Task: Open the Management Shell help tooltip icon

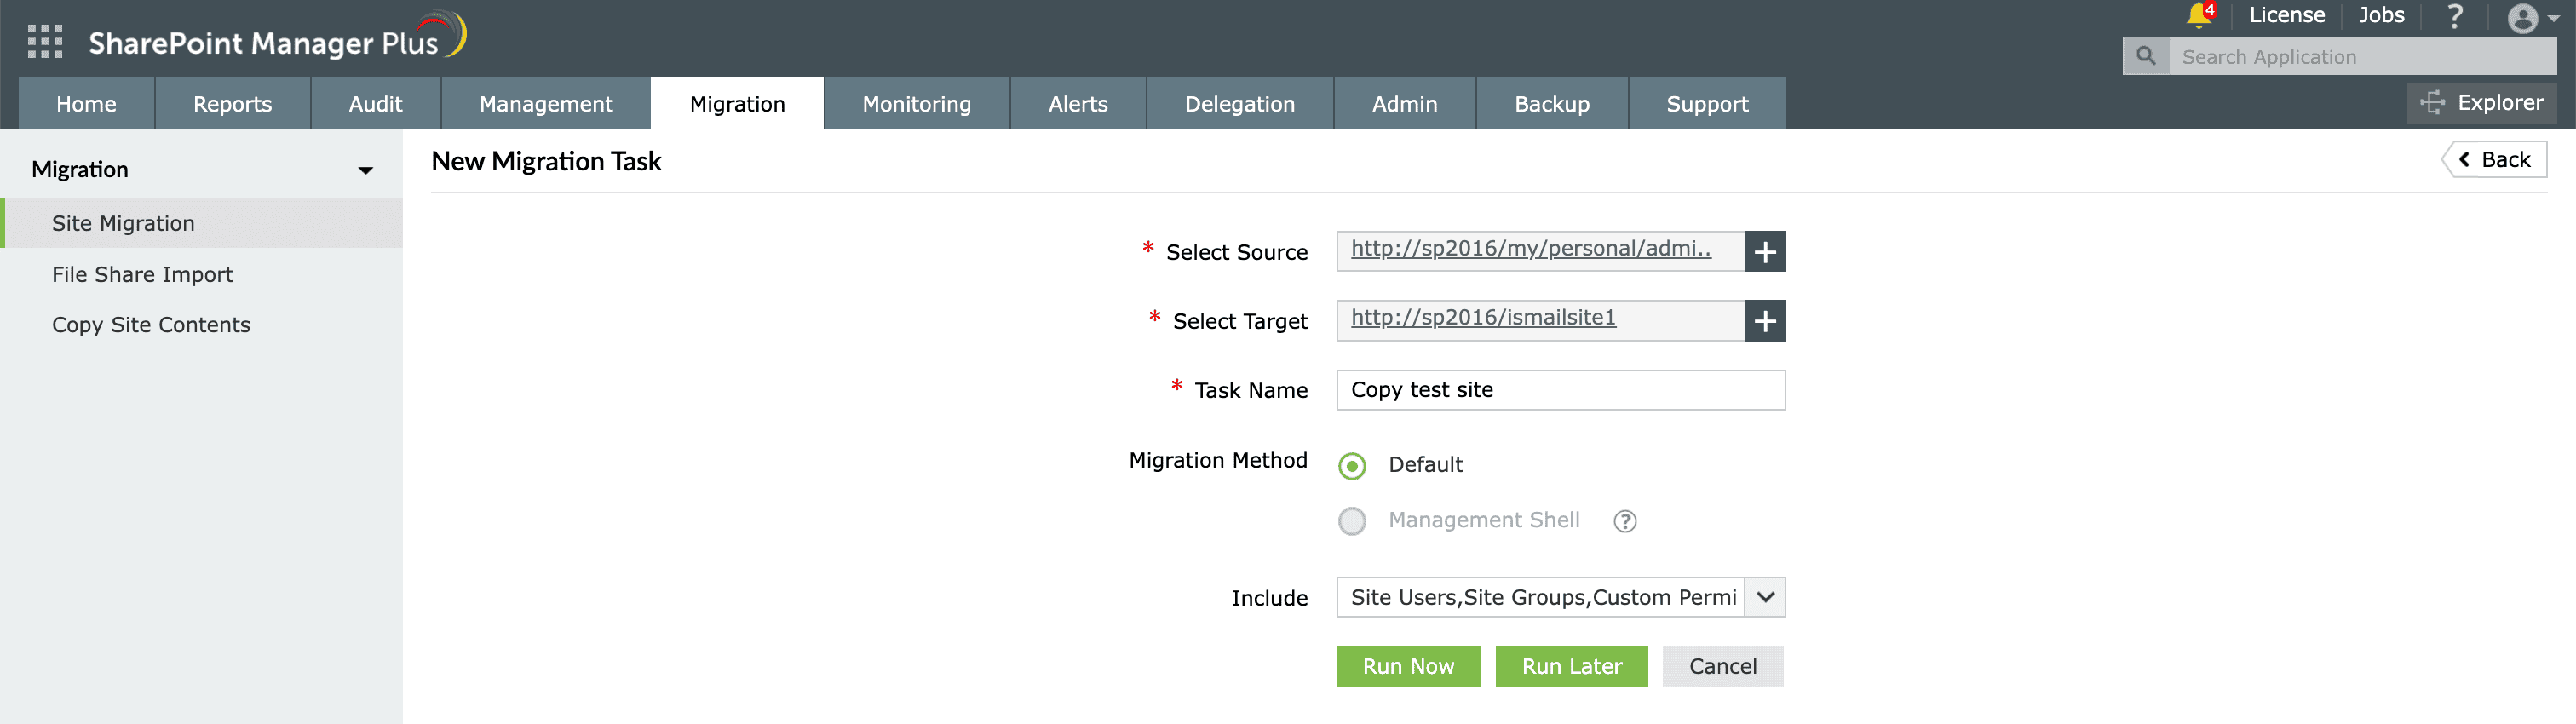Action: pos(1625,520)
